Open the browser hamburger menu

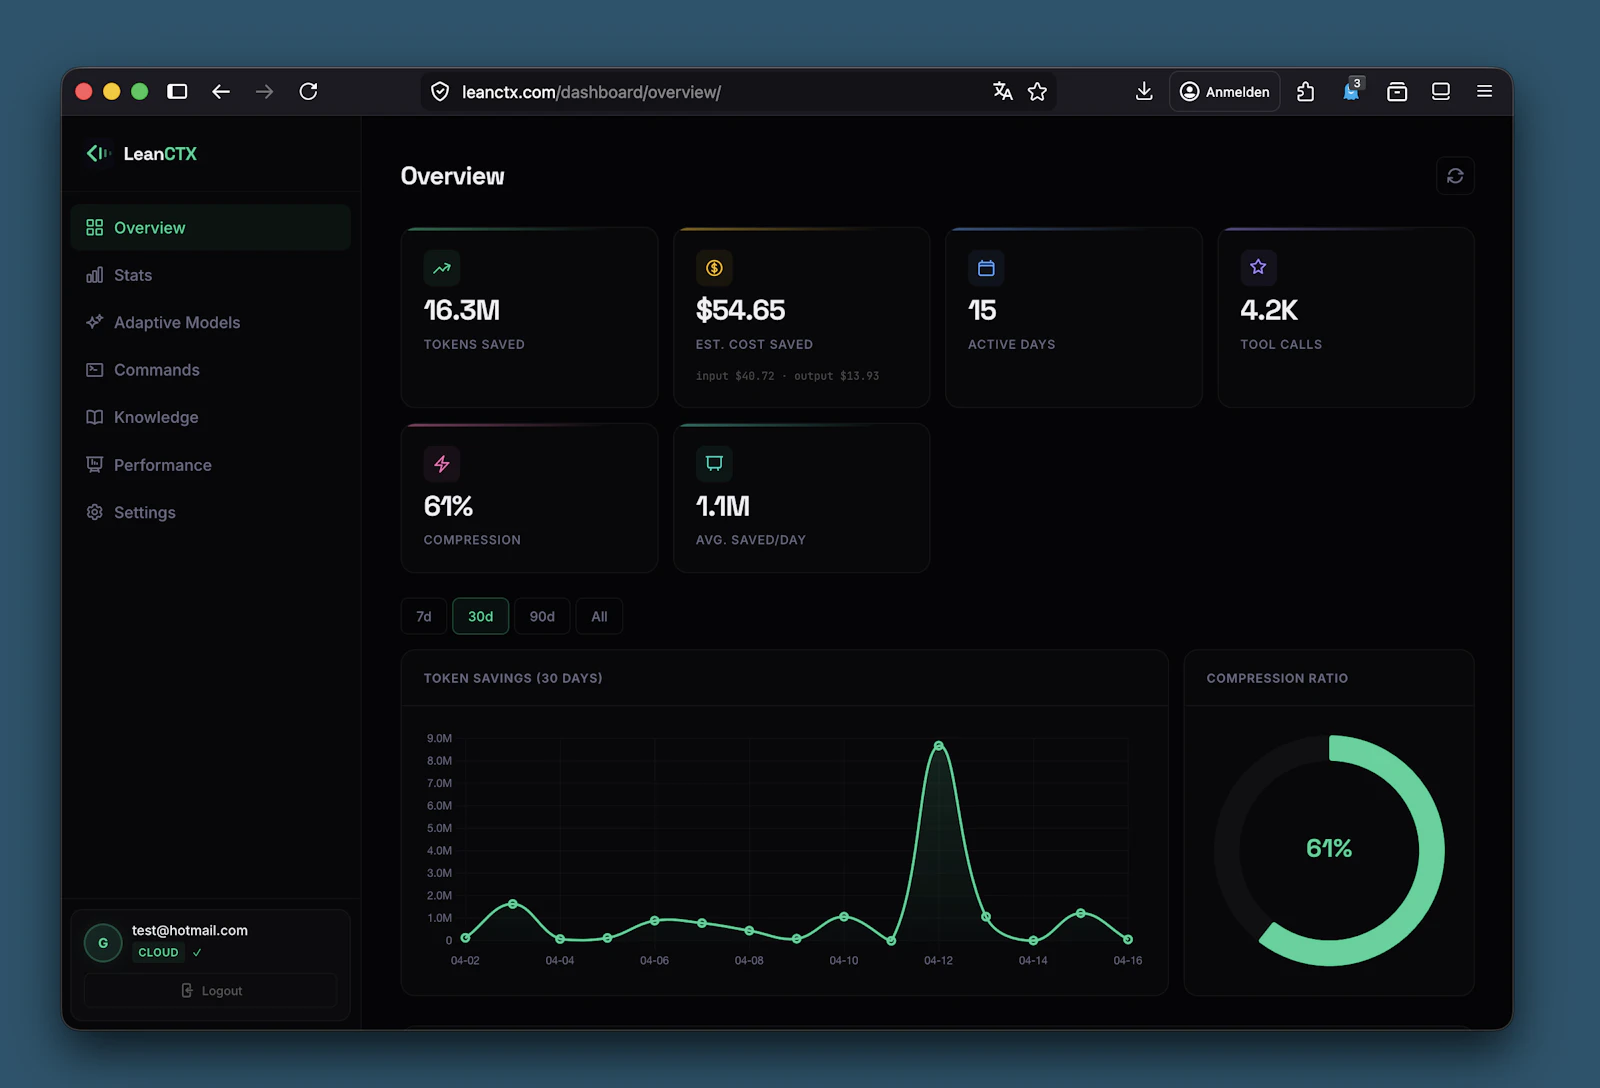point(1485,91)
